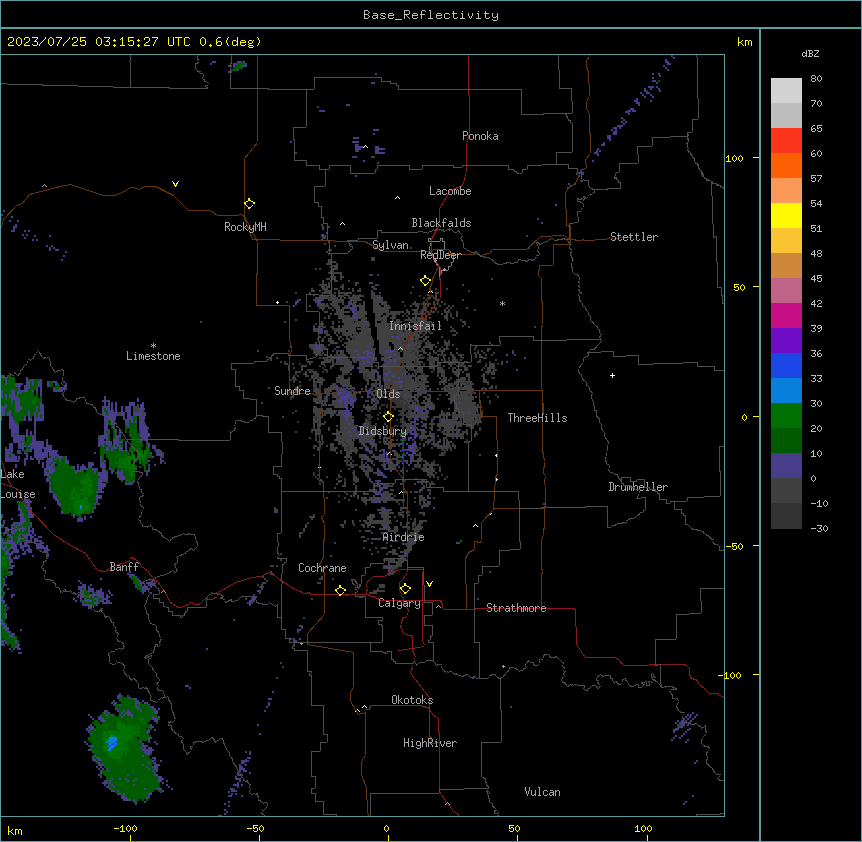Click the dBZ legend heading
Image resolution: width=862 pixels, height=842 pixels.
(810, 53)
